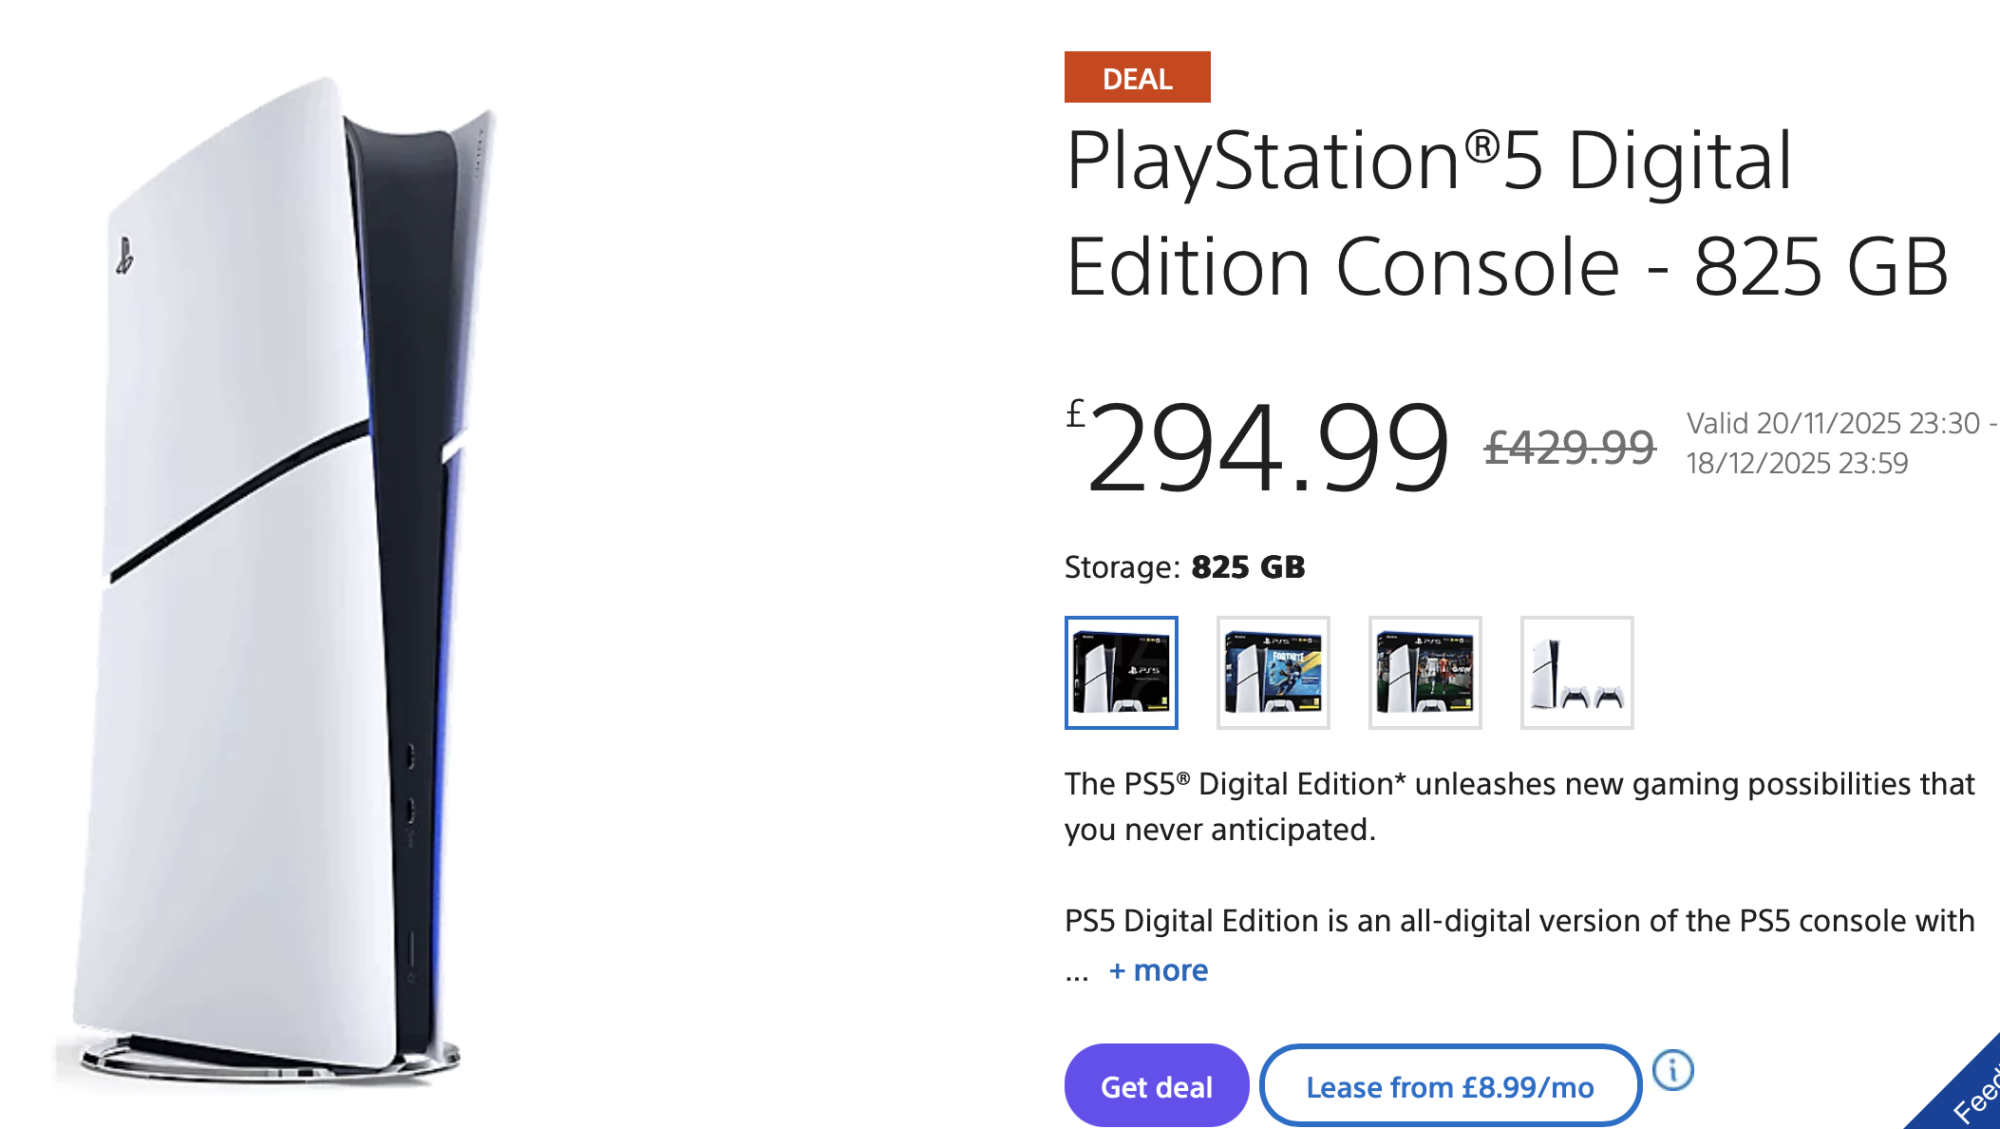Pick the football game bundle variant
The image size is (2000, 1129).
coord(1425,672)
